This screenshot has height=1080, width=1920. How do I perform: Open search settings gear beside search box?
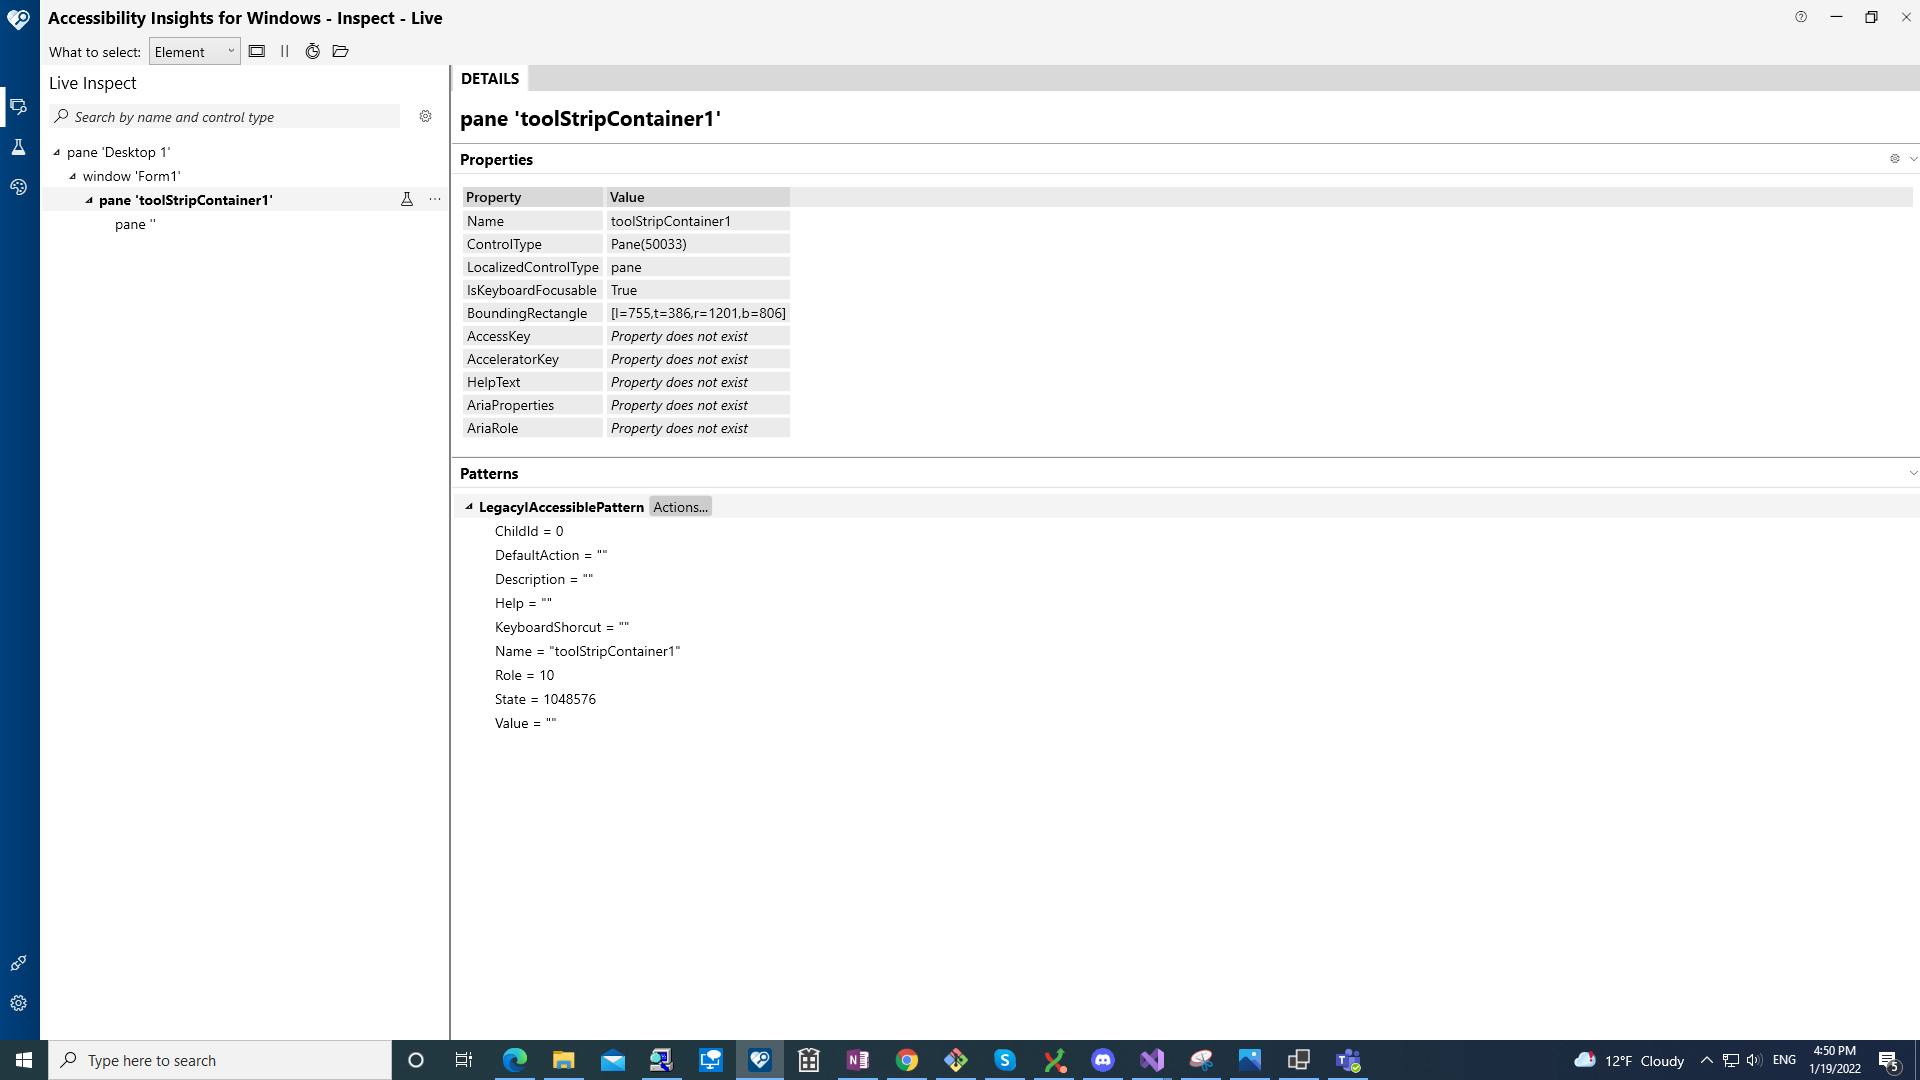(x=425, y=116)
